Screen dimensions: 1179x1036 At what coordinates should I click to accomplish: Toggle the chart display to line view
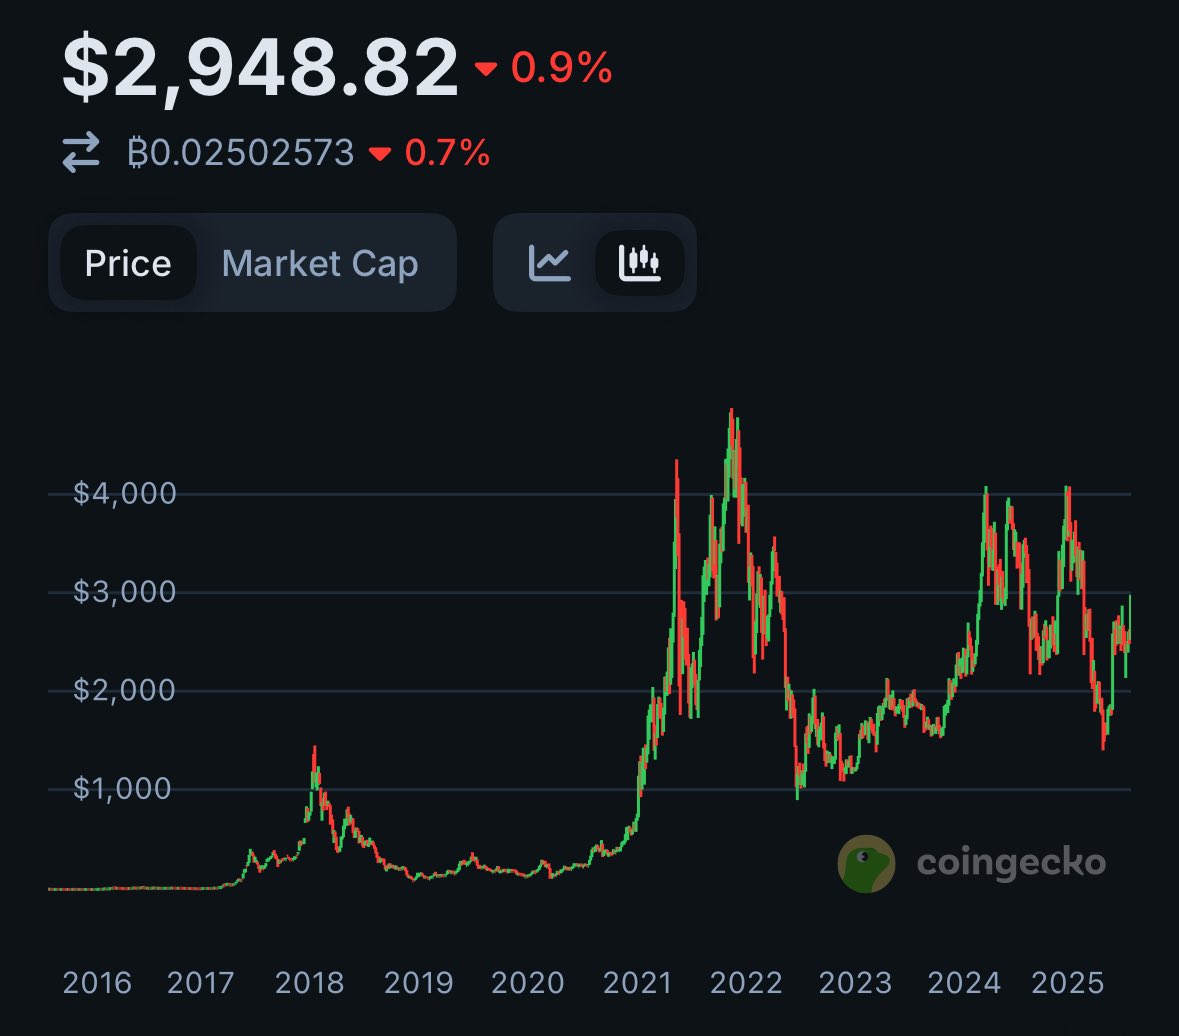(548, 261)
